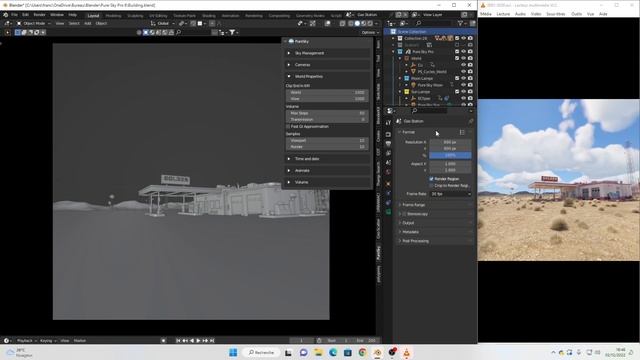Open VLC's Outils menu

tap(576, 14)
